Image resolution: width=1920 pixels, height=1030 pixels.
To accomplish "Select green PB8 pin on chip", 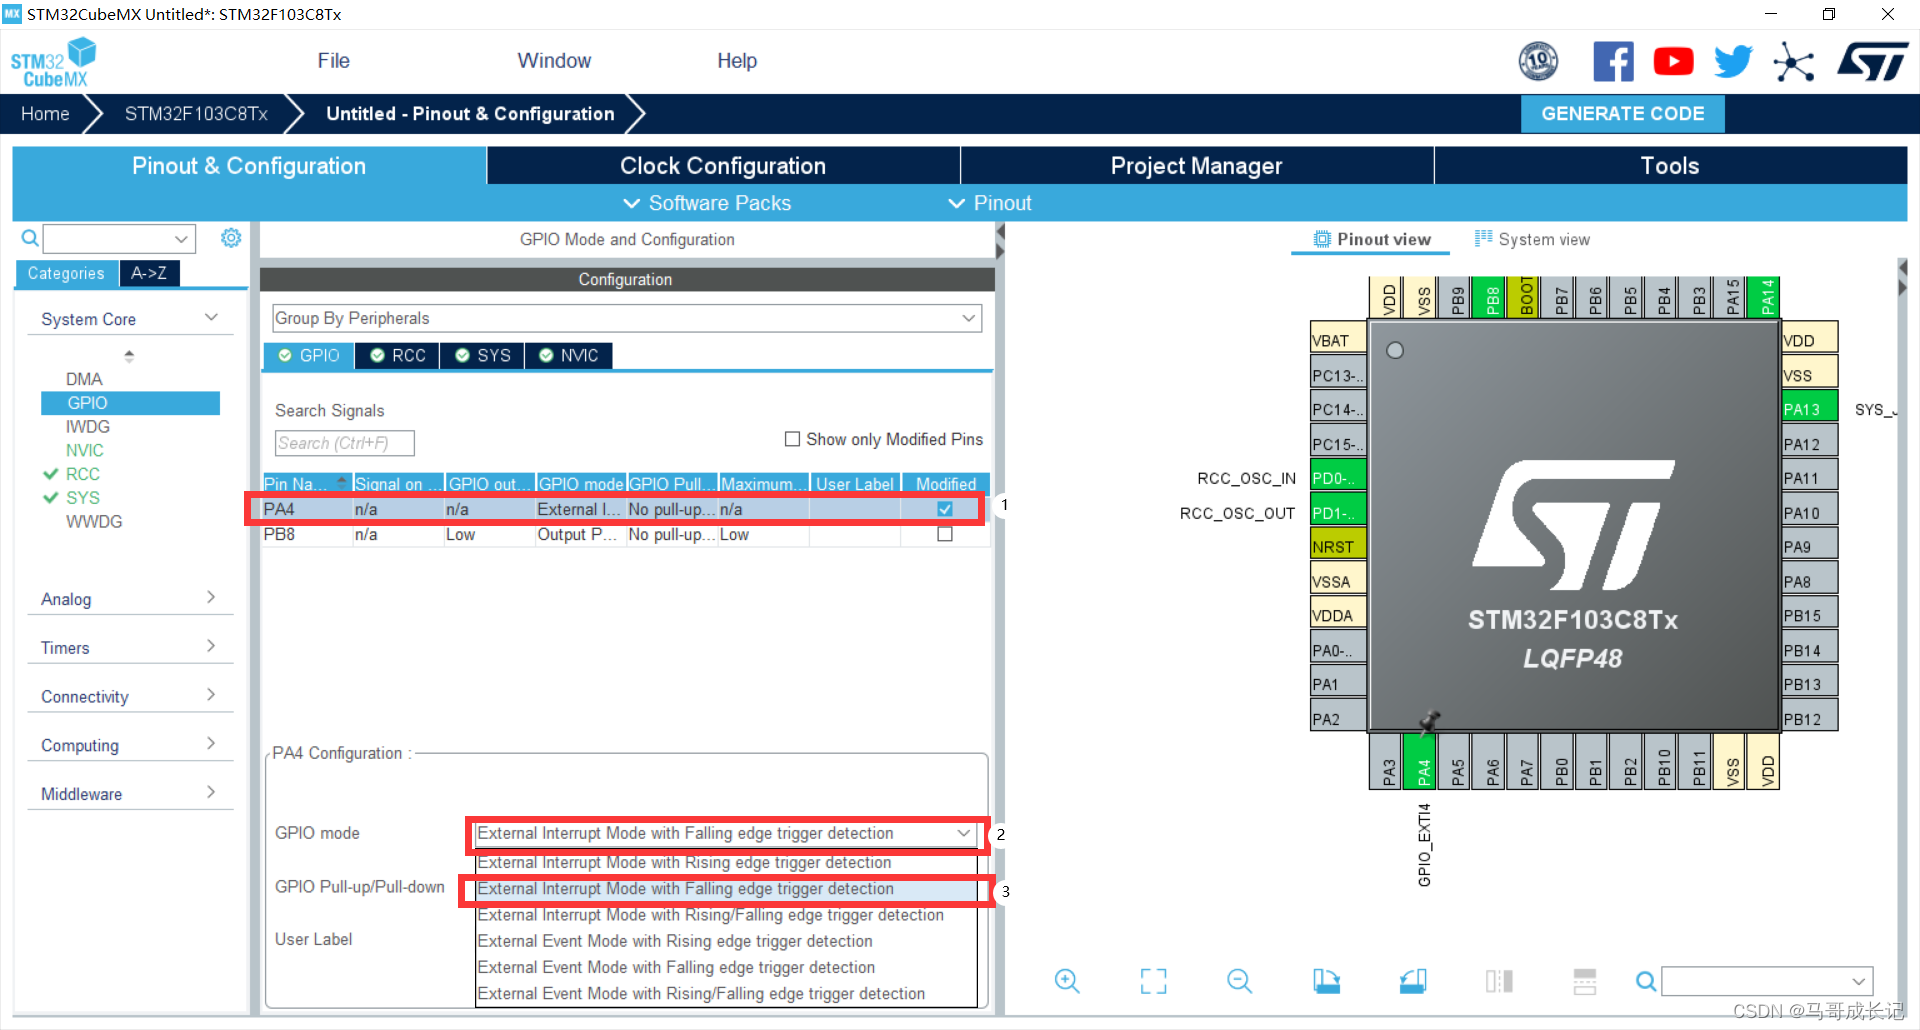I will click(1490, 297).
